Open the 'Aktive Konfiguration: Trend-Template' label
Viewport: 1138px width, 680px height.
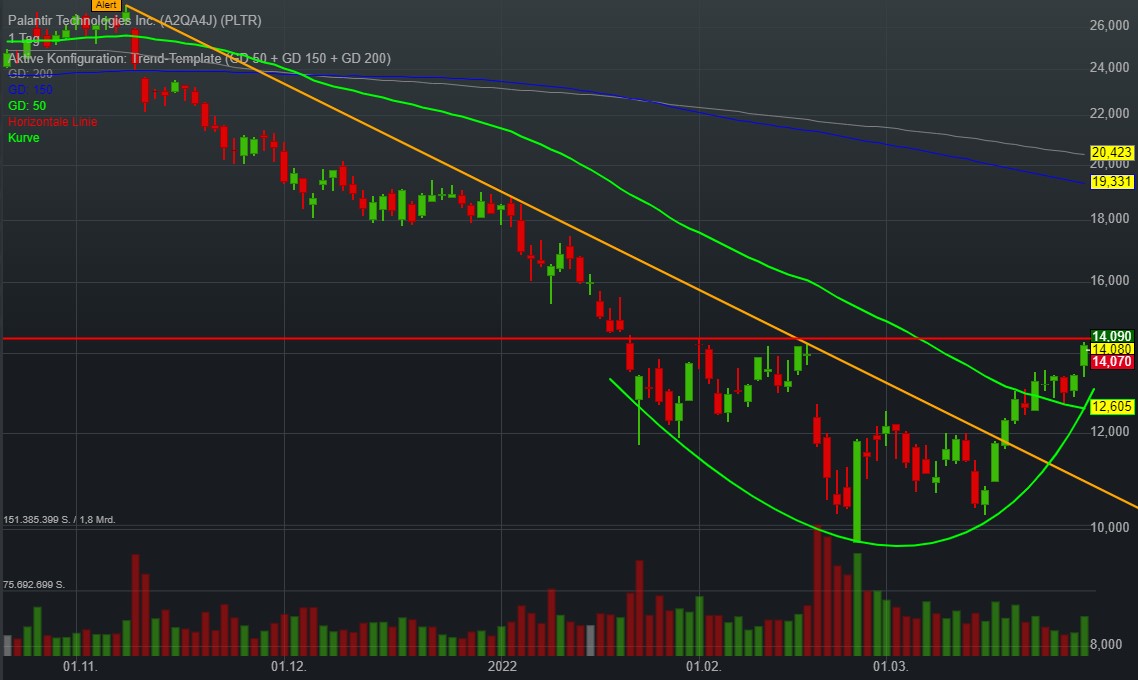[x=200, y=58]
